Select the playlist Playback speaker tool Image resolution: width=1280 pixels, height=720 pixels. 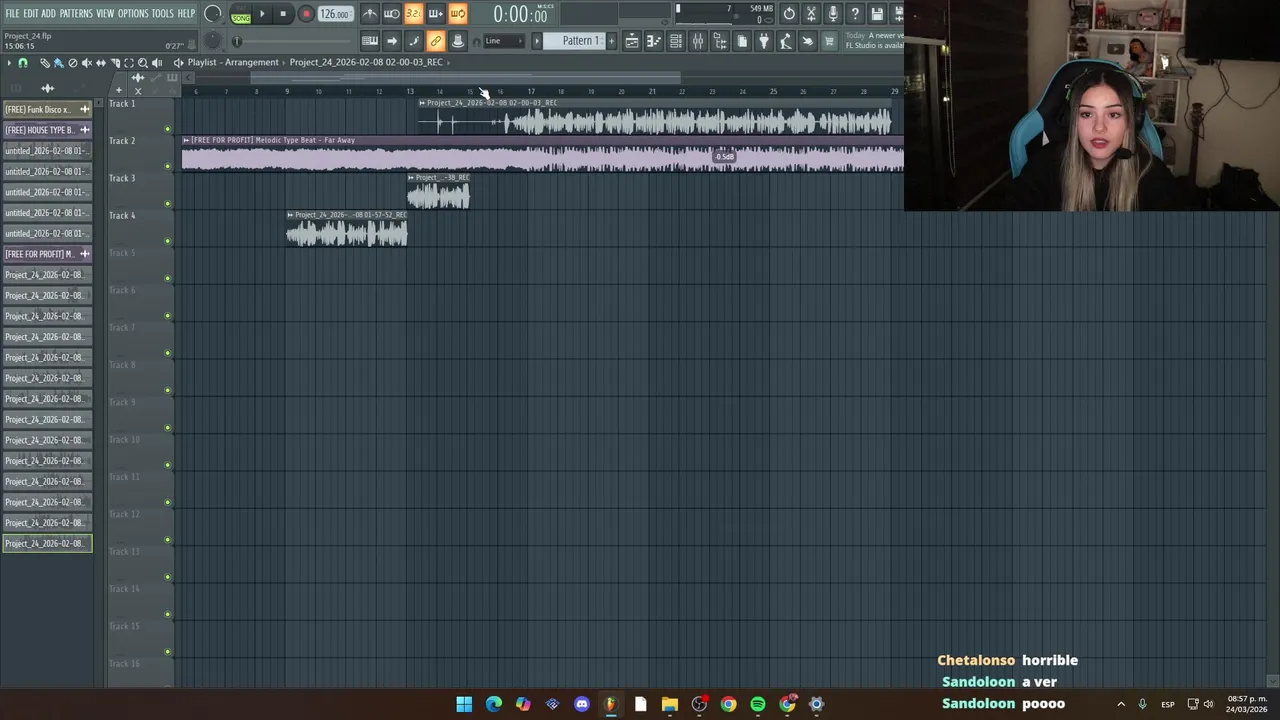coord(157,63)
